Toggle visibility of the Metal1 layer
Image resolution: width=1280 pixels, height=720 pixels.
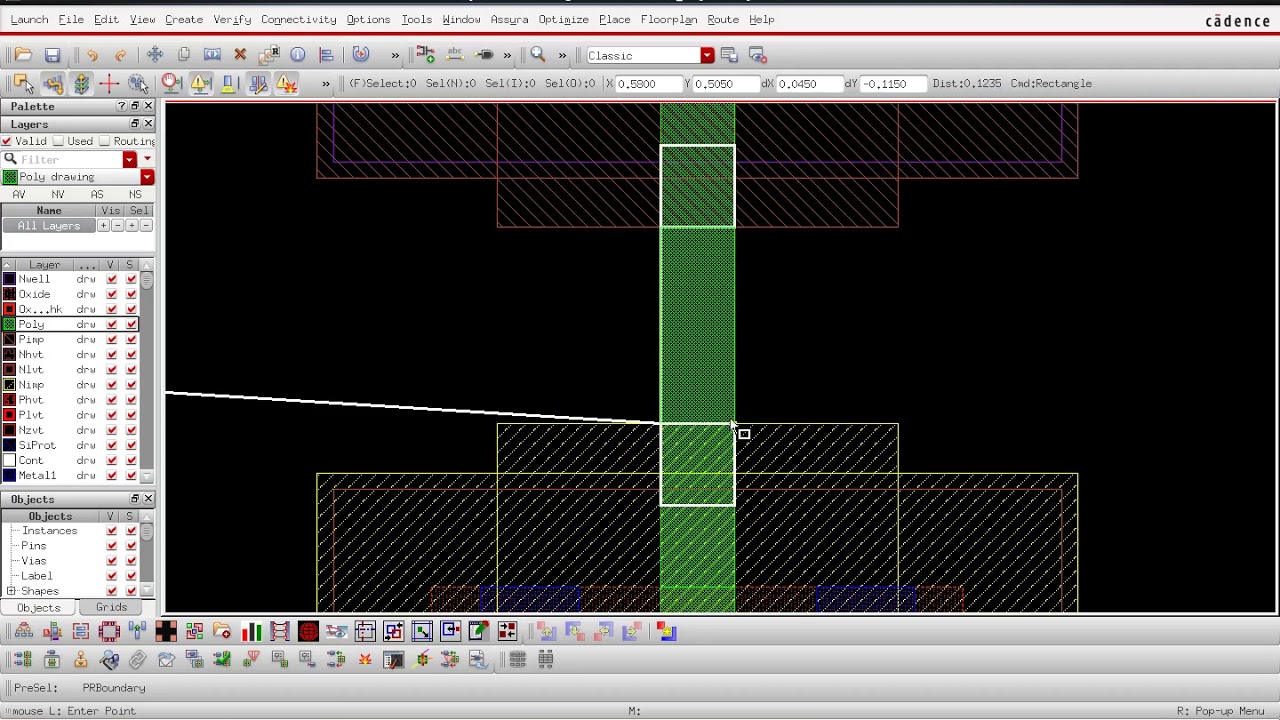pyautogui.click(x=112, y=475)
